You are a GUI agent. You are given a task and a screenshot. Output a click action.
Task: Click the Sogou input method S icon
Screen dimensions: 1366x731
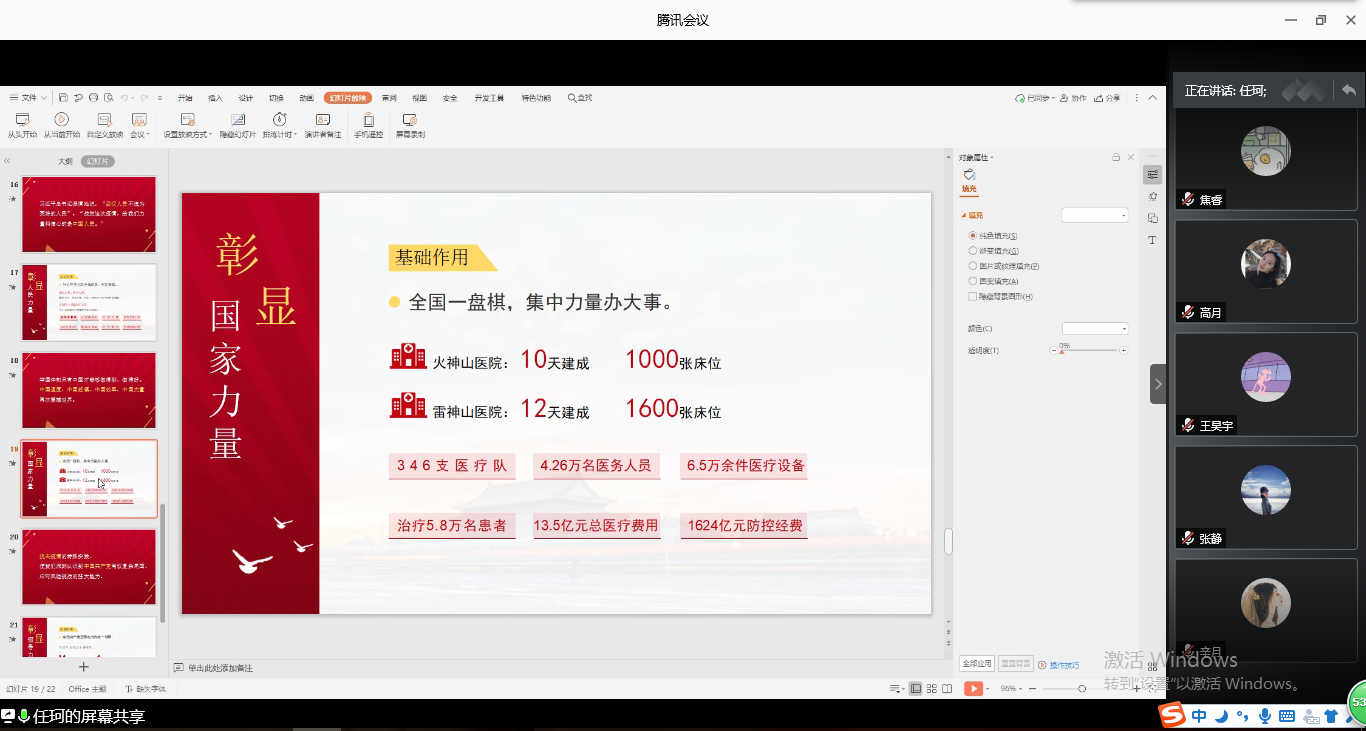tap(1172, 715)
